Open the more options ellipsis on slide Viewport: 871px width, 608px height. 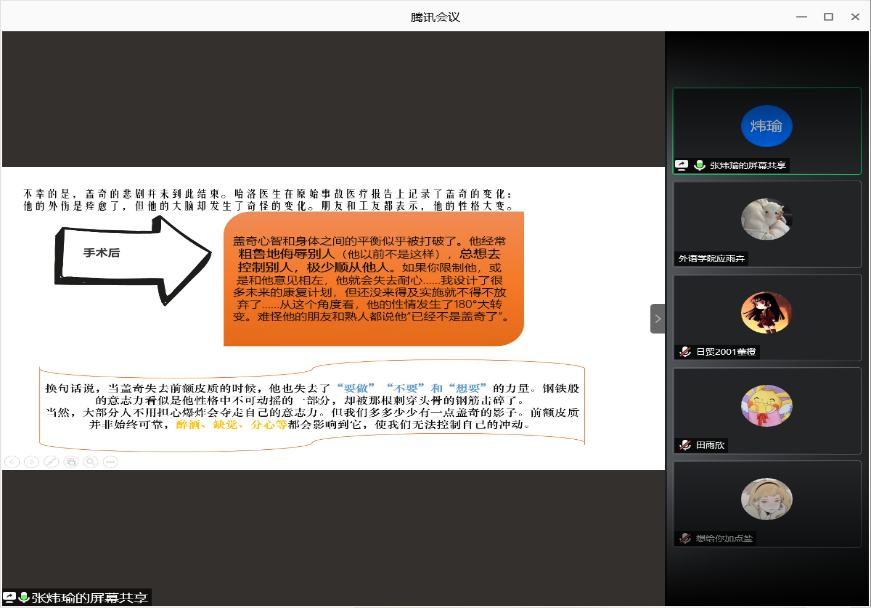pyautogui.click(x=110, y=461)
